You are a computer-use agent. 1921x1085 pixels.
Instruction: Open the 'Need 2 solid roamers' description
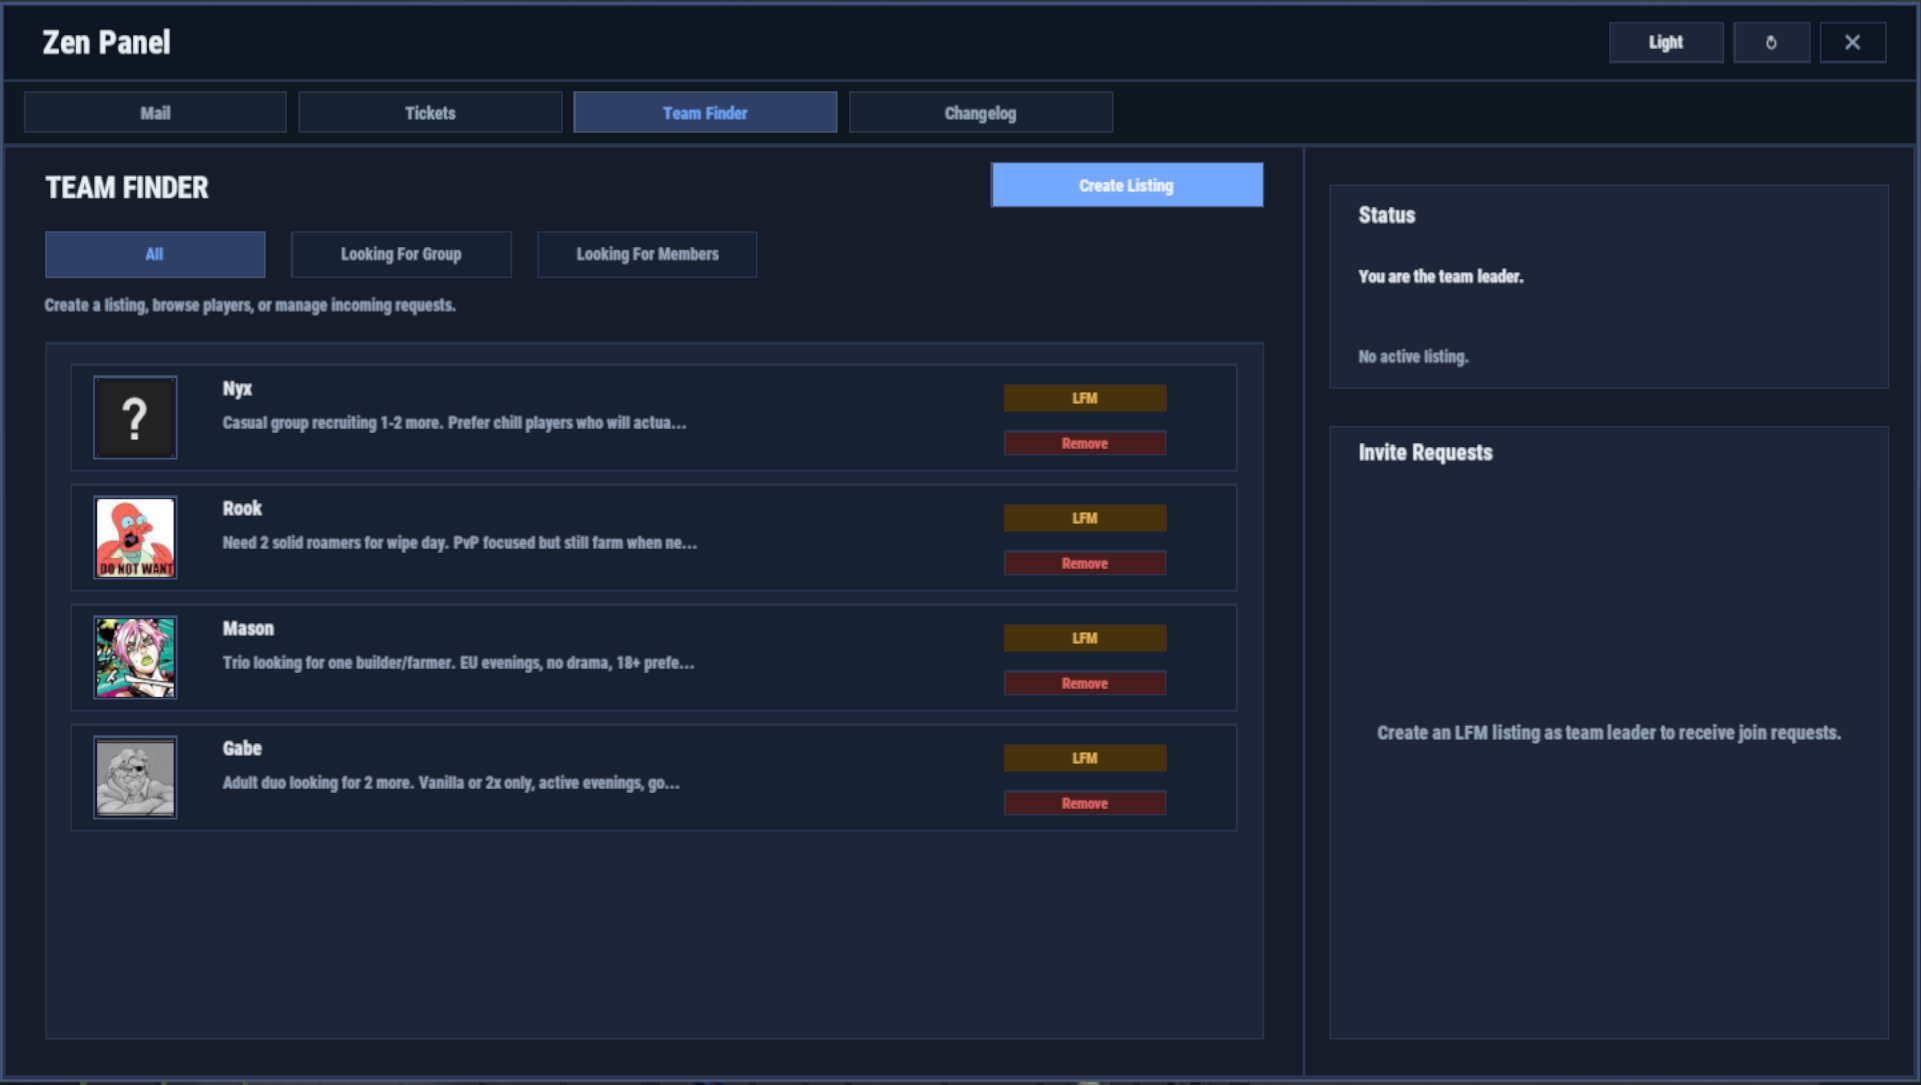[x=460, y=543]
